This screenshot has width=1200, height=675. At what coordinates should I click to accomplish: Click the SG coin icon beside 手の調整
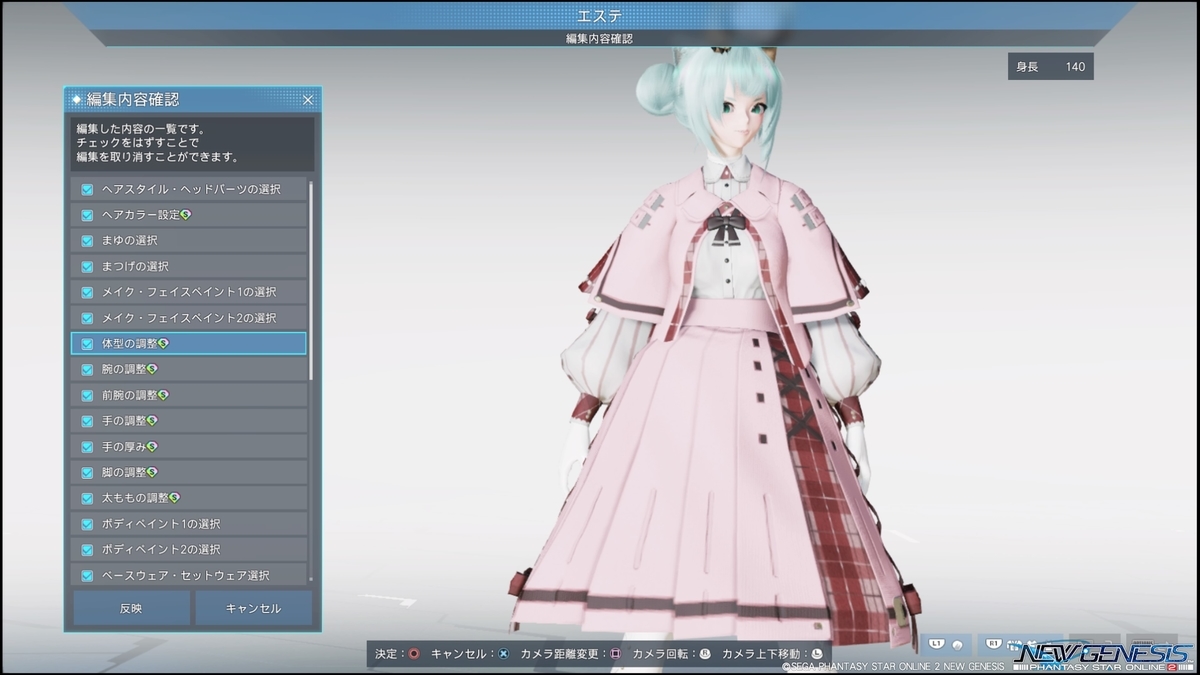click(x=153, y=421)
